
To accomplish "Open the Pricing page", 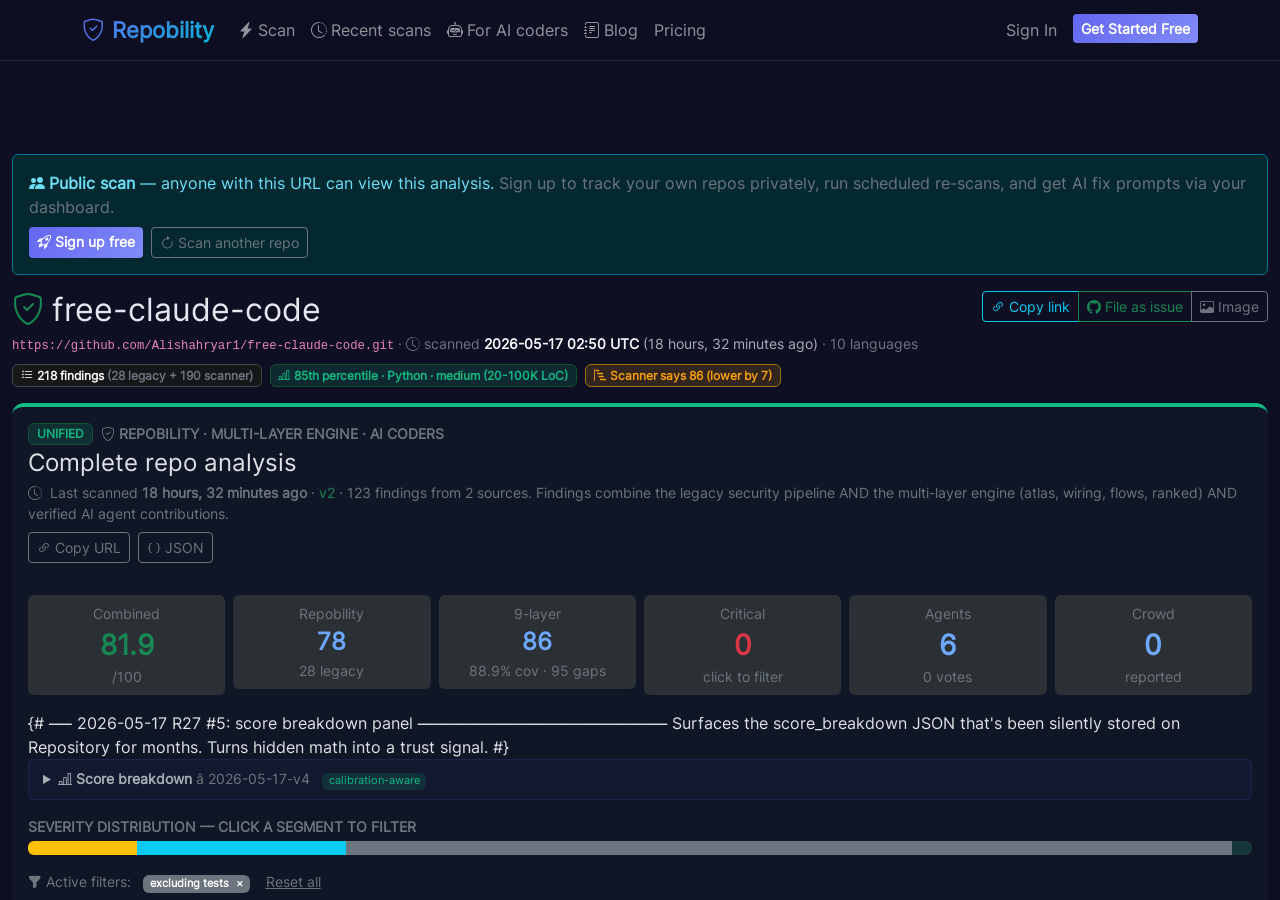I will 680,30.
